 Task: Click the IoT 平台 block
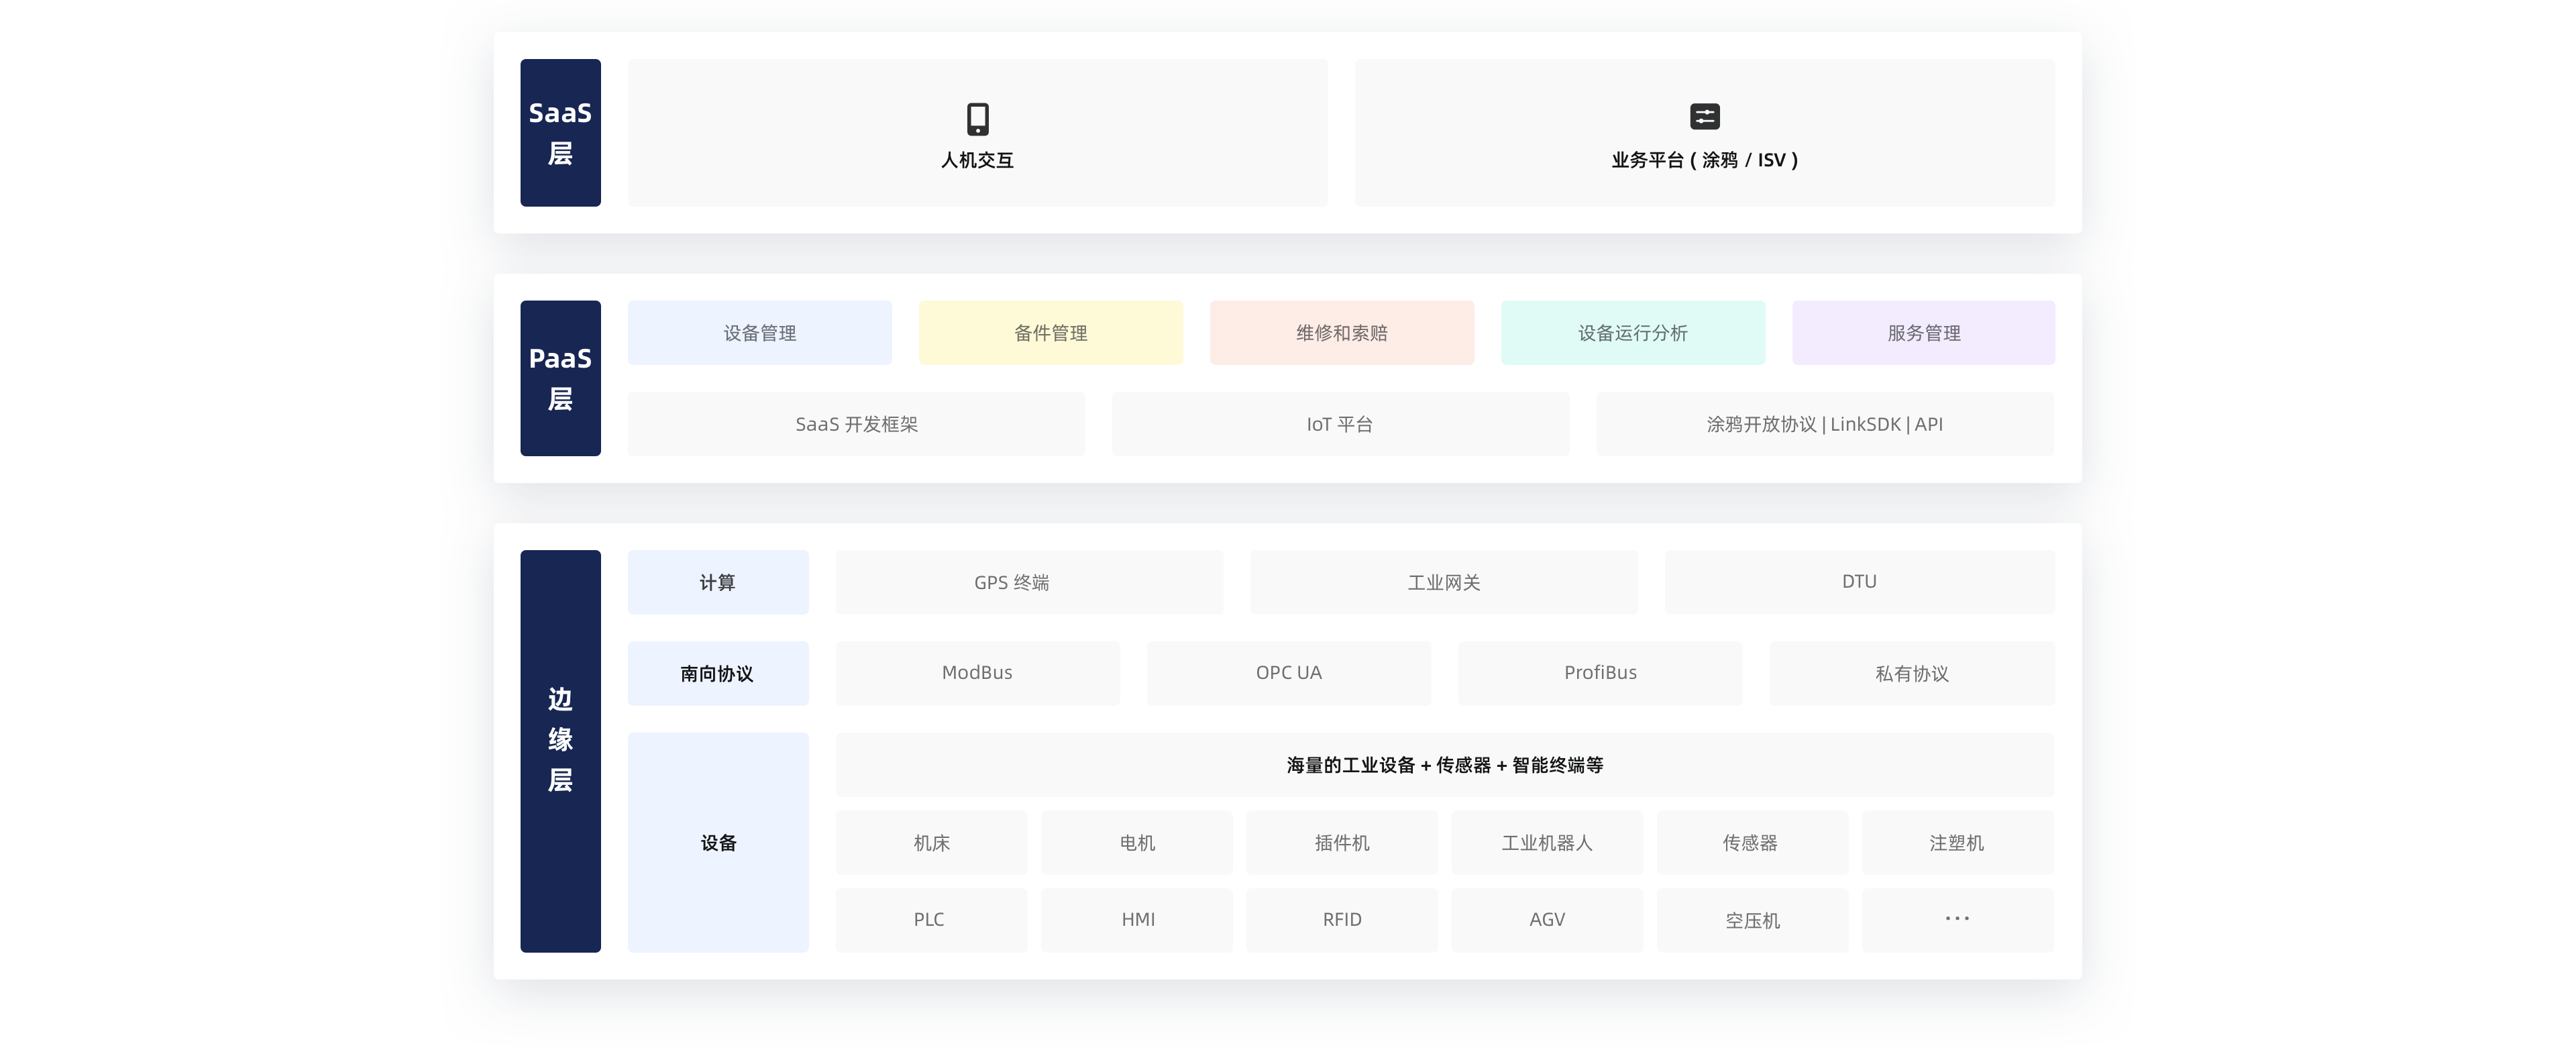click(1340, 424)
